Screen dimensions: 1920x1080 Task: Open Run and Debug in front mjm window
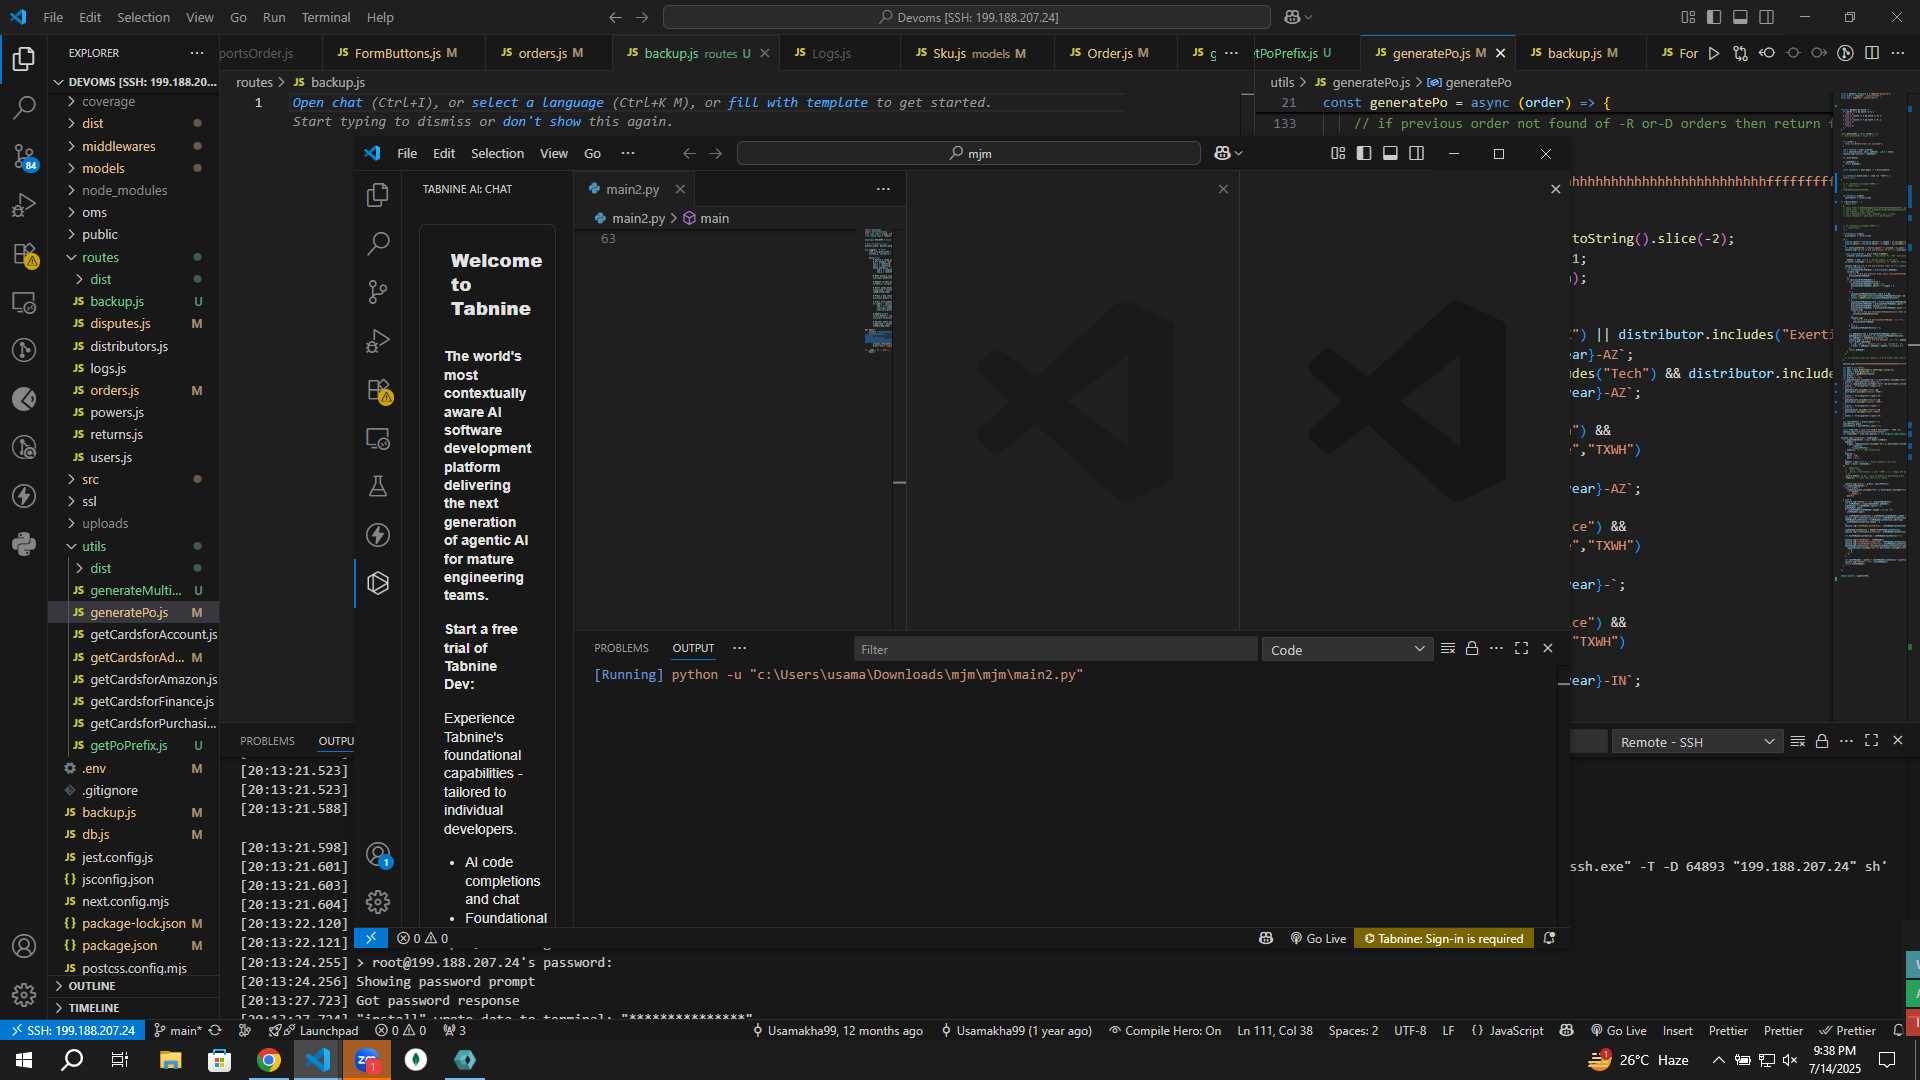[x=378, y=340]
